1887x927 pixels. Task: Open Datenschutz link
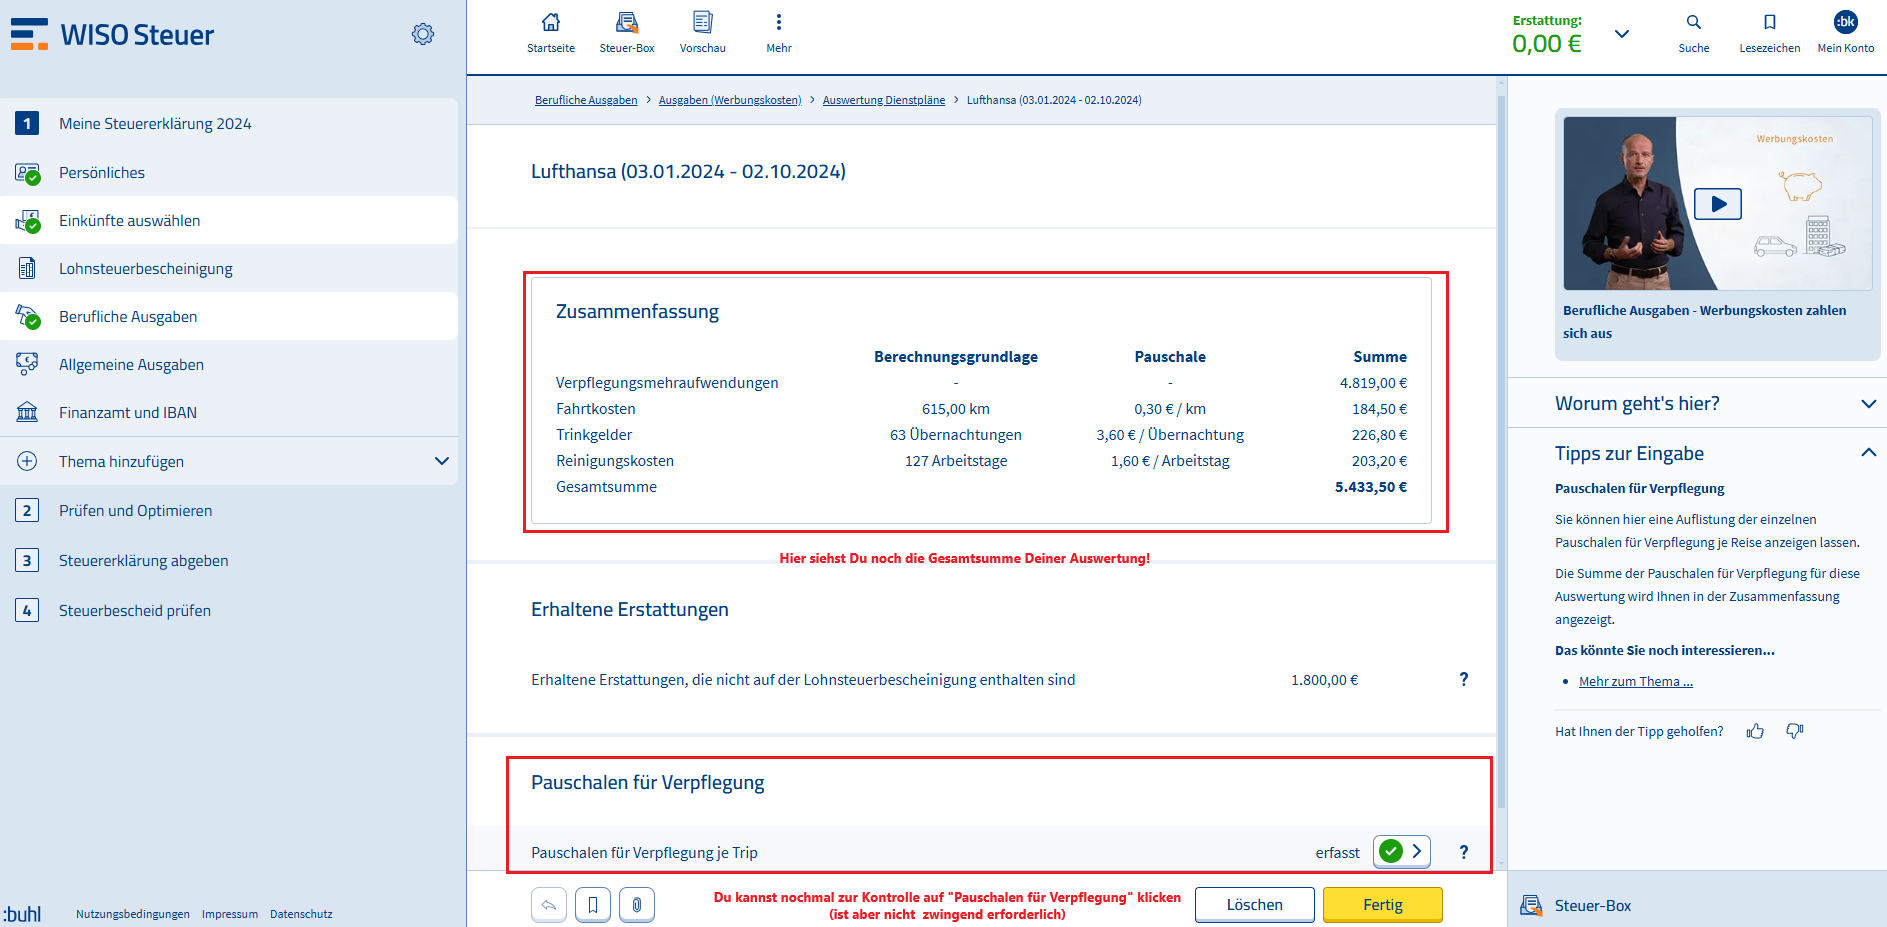point(301,914)
